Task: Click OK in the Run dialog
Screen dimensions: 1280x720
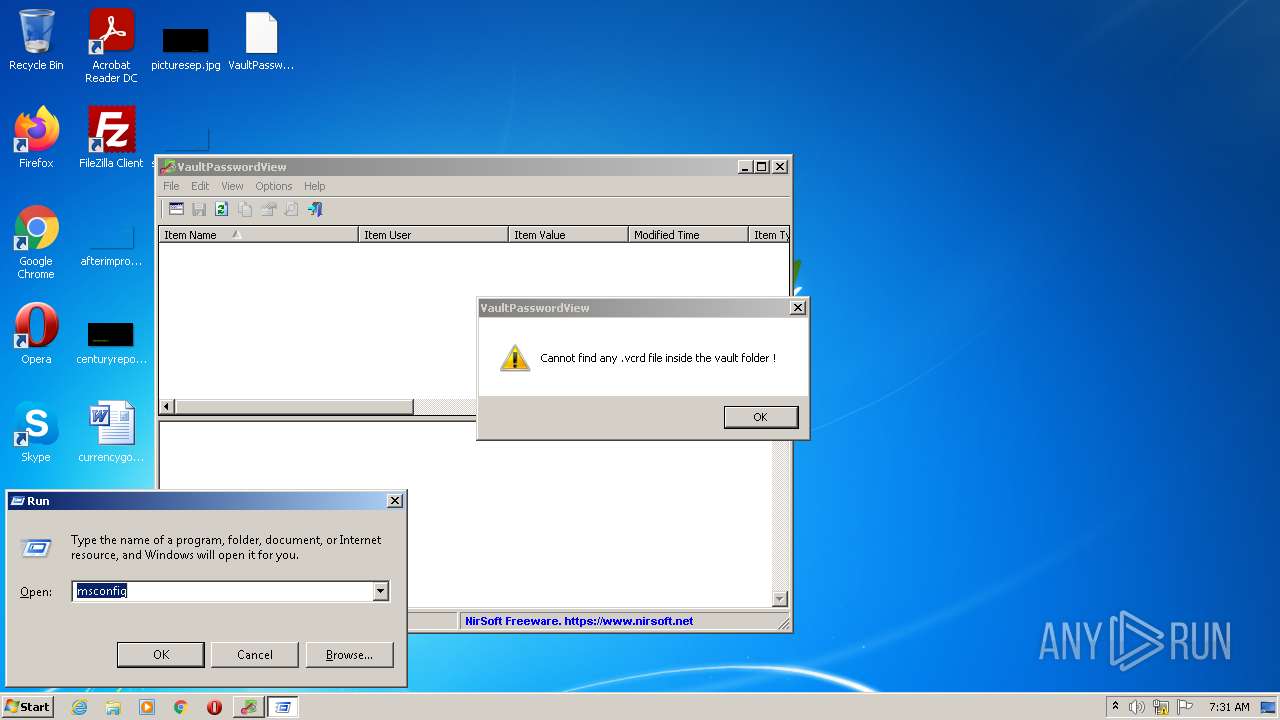Action: pos(161,655)
